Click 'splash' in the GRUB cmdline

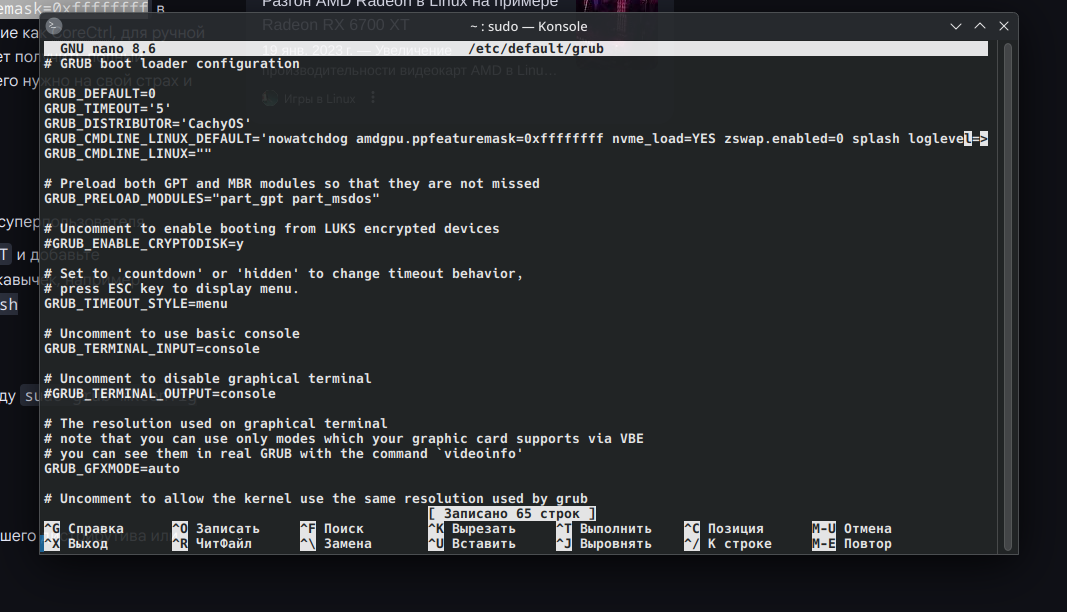(876, 138)
